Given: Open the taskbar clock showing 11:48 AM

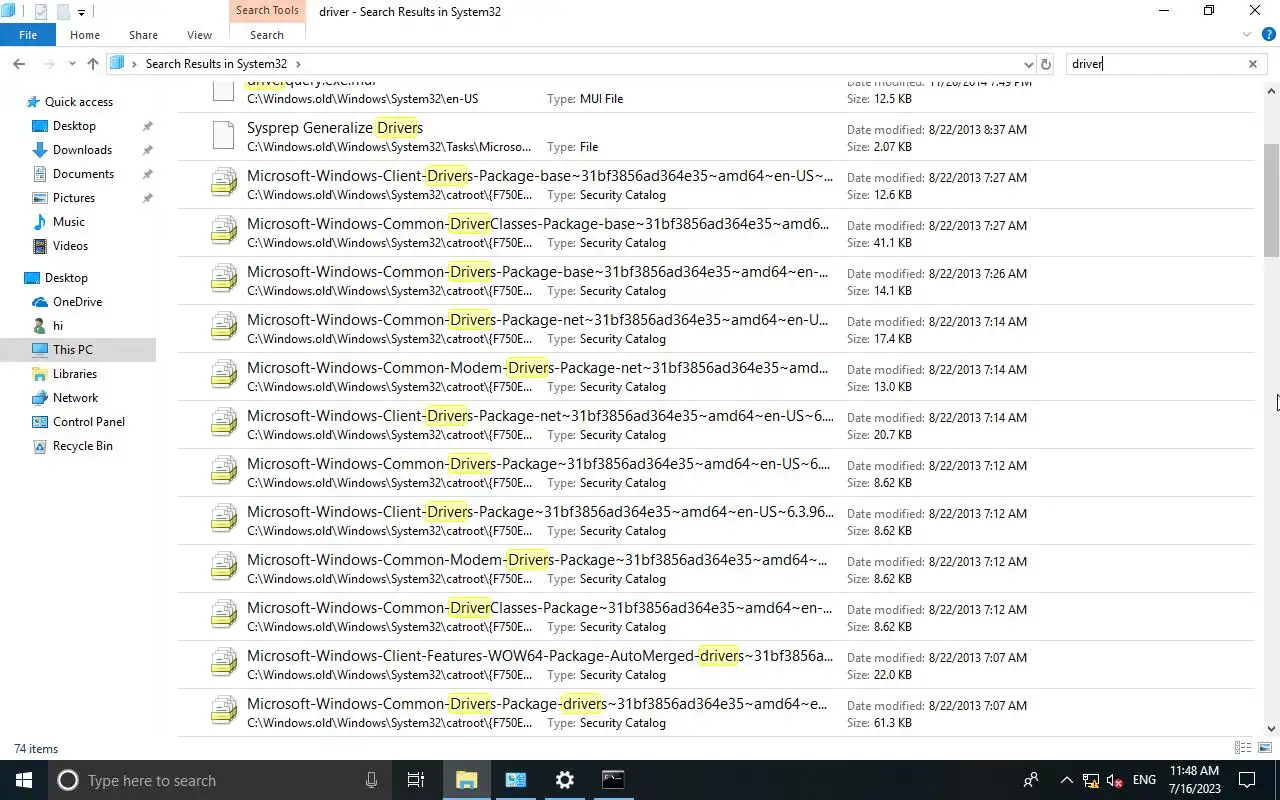Looking at the screenshot, I should (1194, 780).
